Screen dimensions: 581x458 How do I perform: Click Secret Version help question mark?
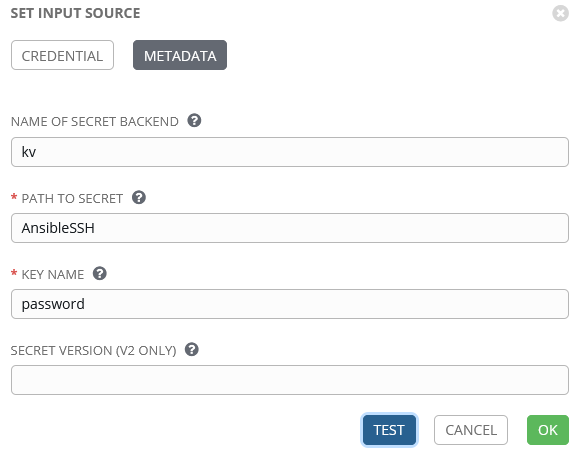click(x=192, y=349)
